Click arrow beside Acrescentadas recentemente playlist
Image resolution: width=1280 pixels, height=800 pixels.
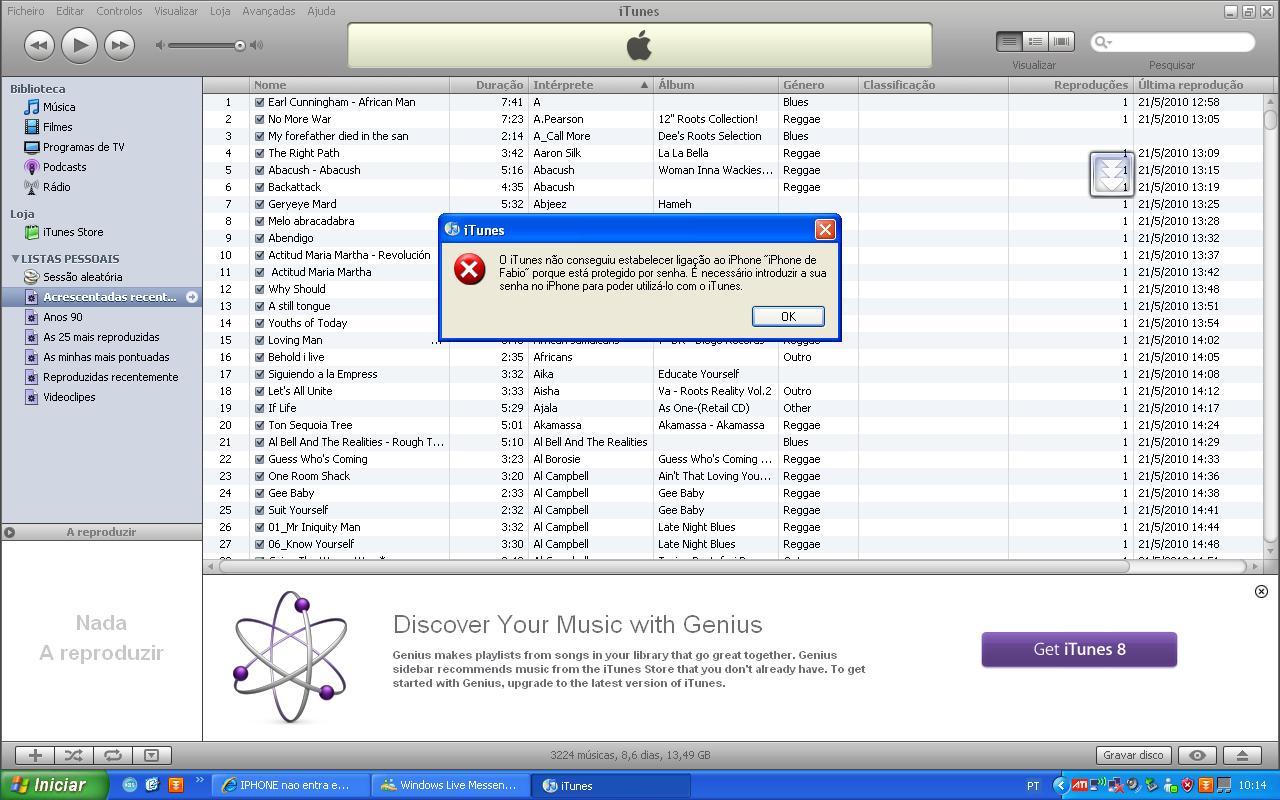tap(192, 297)
